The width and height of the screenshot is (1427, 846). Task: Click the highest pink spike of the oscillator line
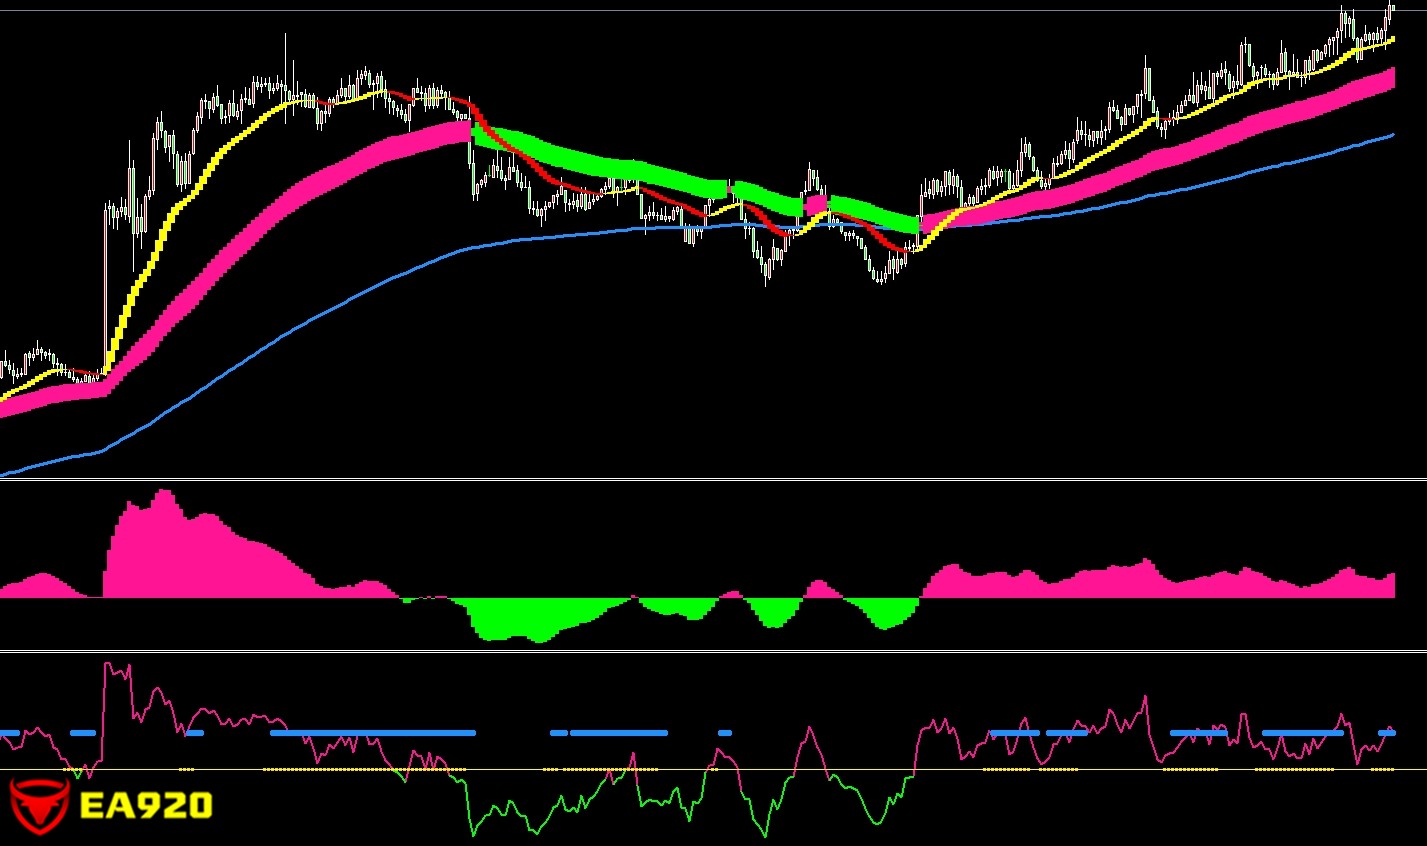(108, 665)
